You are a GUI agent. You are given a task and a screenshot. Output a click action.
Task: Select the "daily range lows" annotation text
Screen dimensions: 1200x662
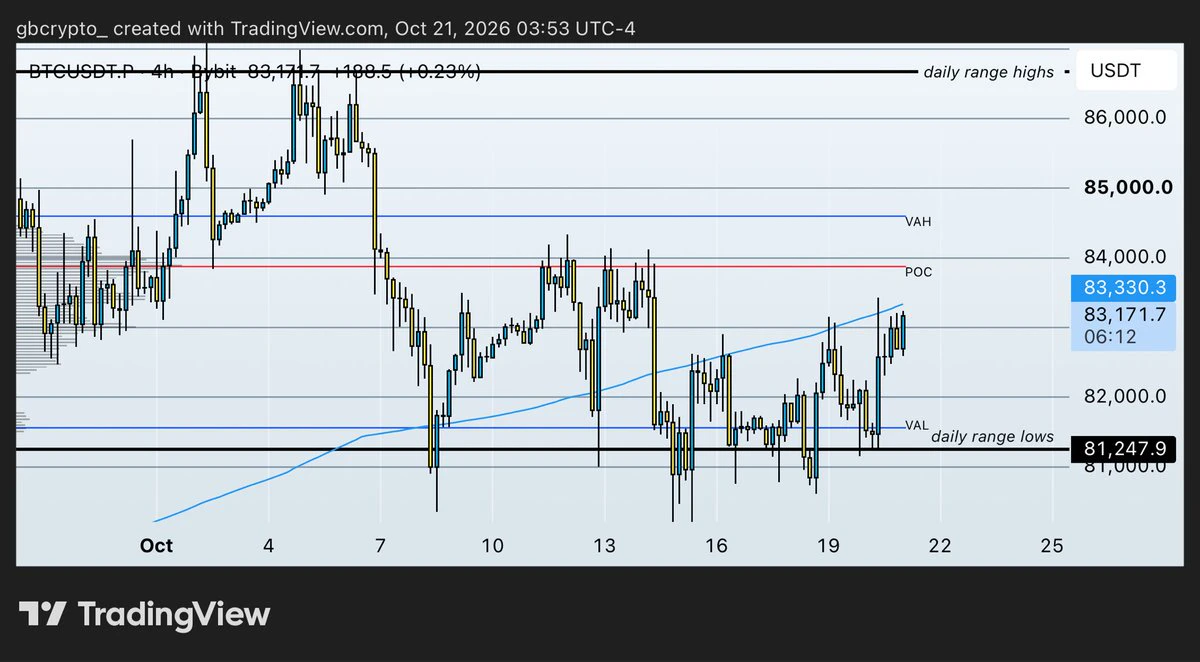(992, 437)
